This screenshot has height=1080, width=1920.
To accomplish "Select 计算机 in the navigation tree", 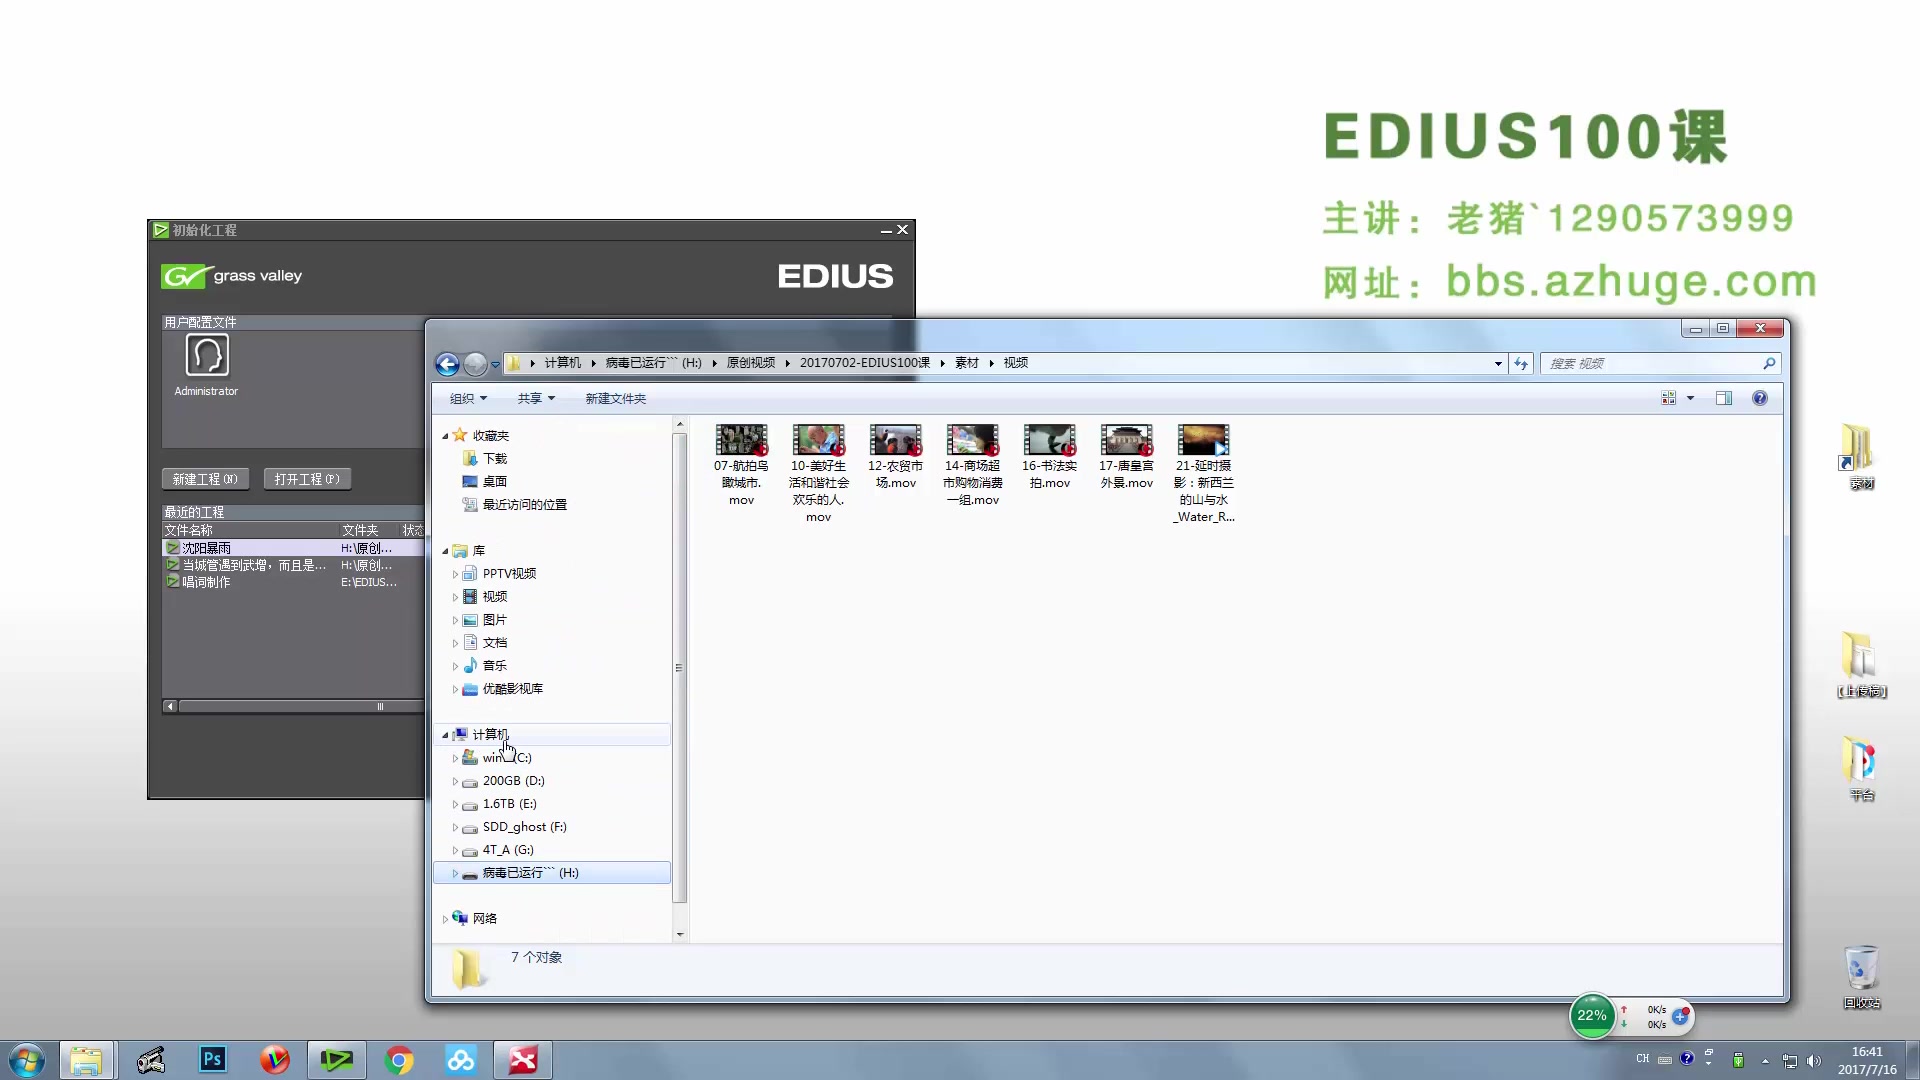I will [490, 735].
